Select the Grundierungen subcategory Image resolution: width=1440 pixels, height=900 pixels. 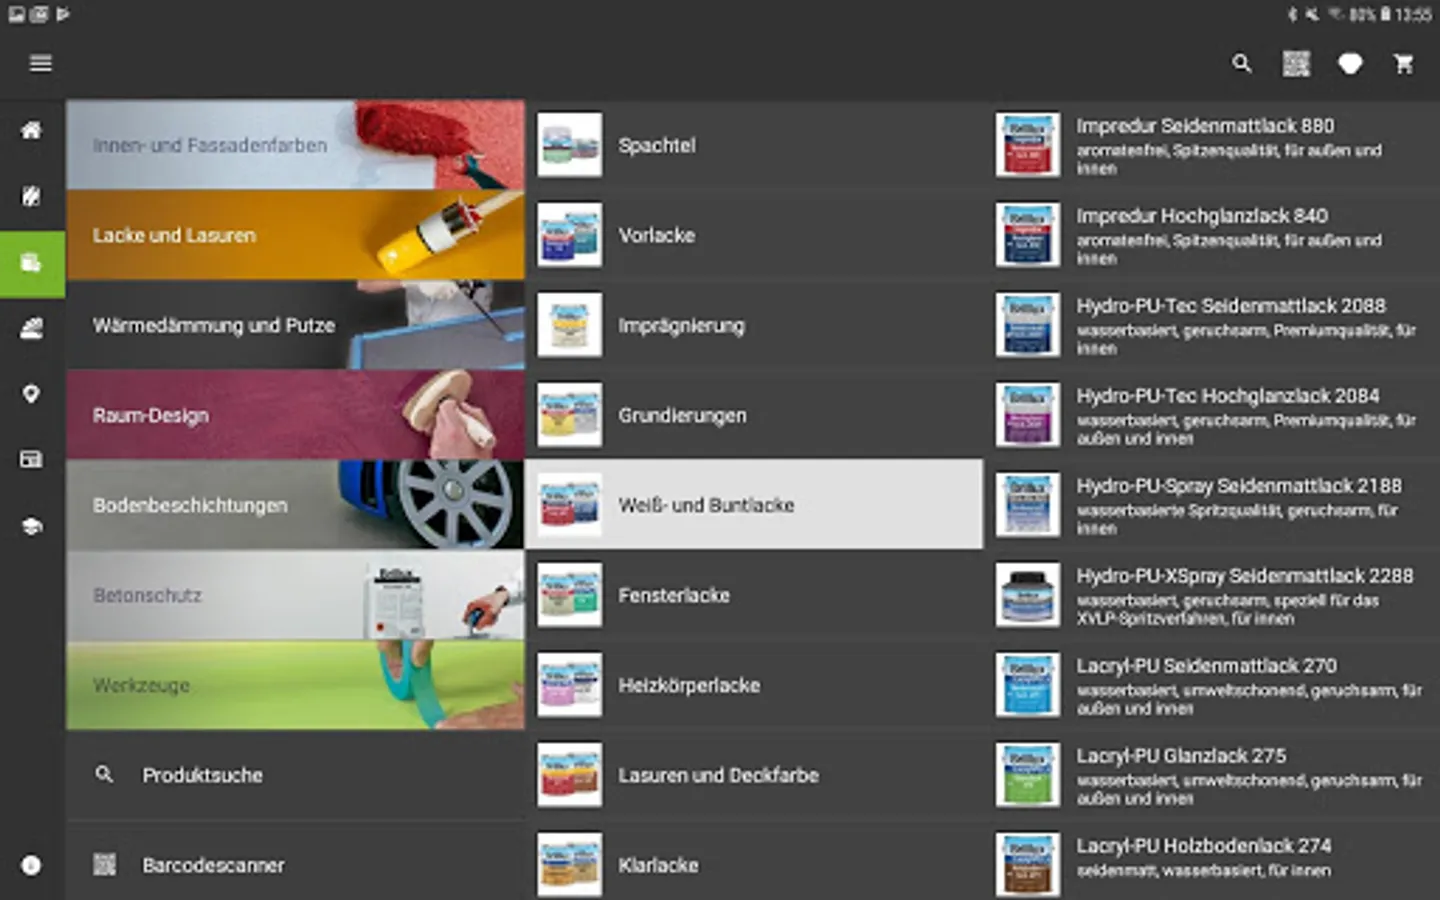(754, 415)
